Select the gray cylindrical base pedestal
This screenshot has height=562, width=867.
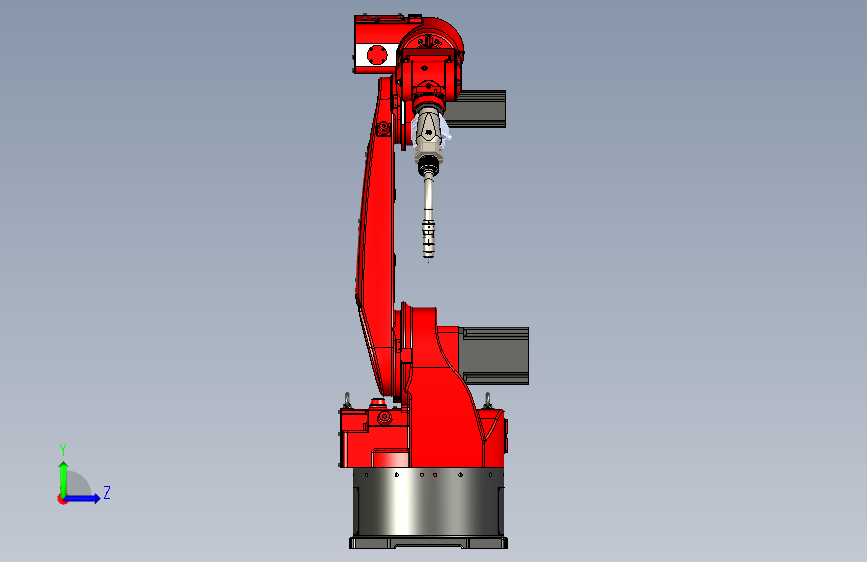click(429, 502)
